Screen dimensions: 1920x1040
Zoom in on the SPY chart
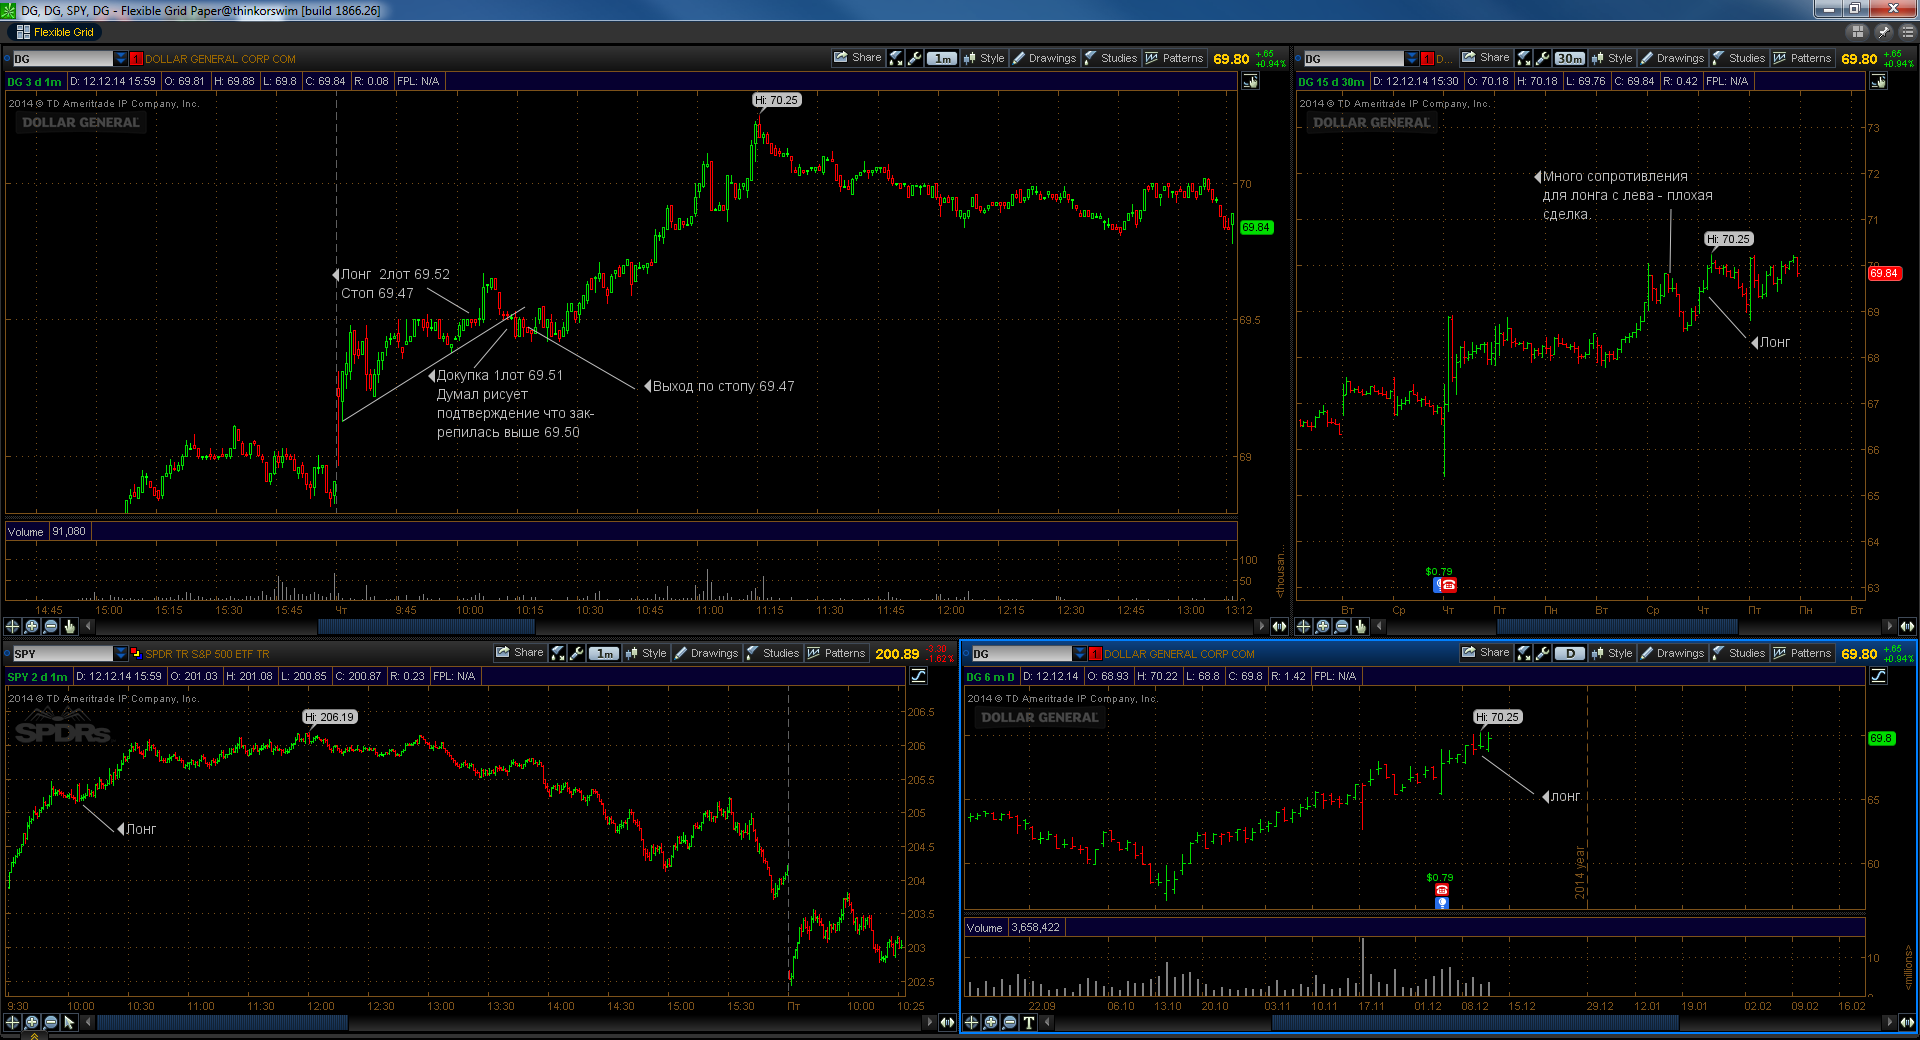(31, 1022)
